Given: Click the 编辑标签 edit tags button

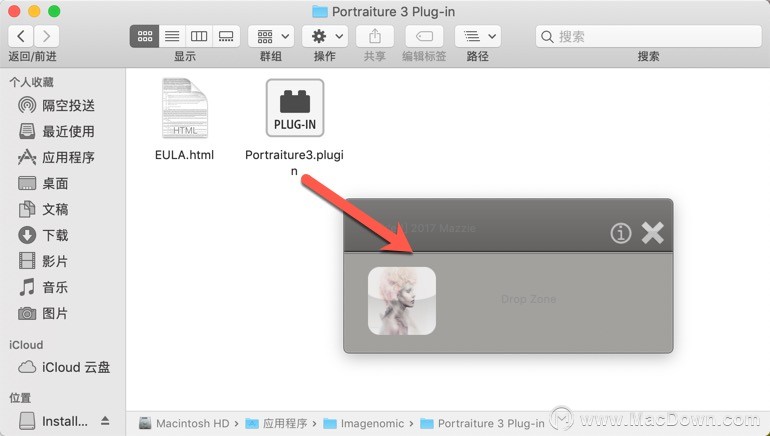Looking at the screenshot, I should pos(424,36).
